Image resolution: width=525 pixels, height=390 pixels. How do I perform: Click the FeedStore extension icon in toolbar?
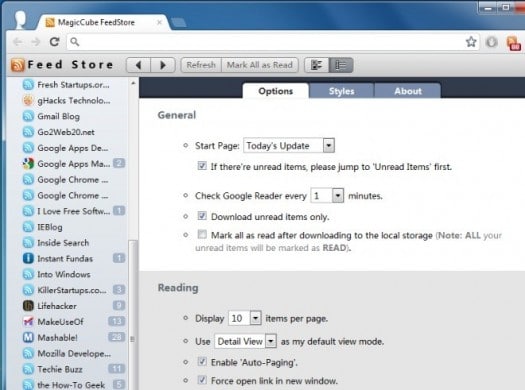pos(513,43)
